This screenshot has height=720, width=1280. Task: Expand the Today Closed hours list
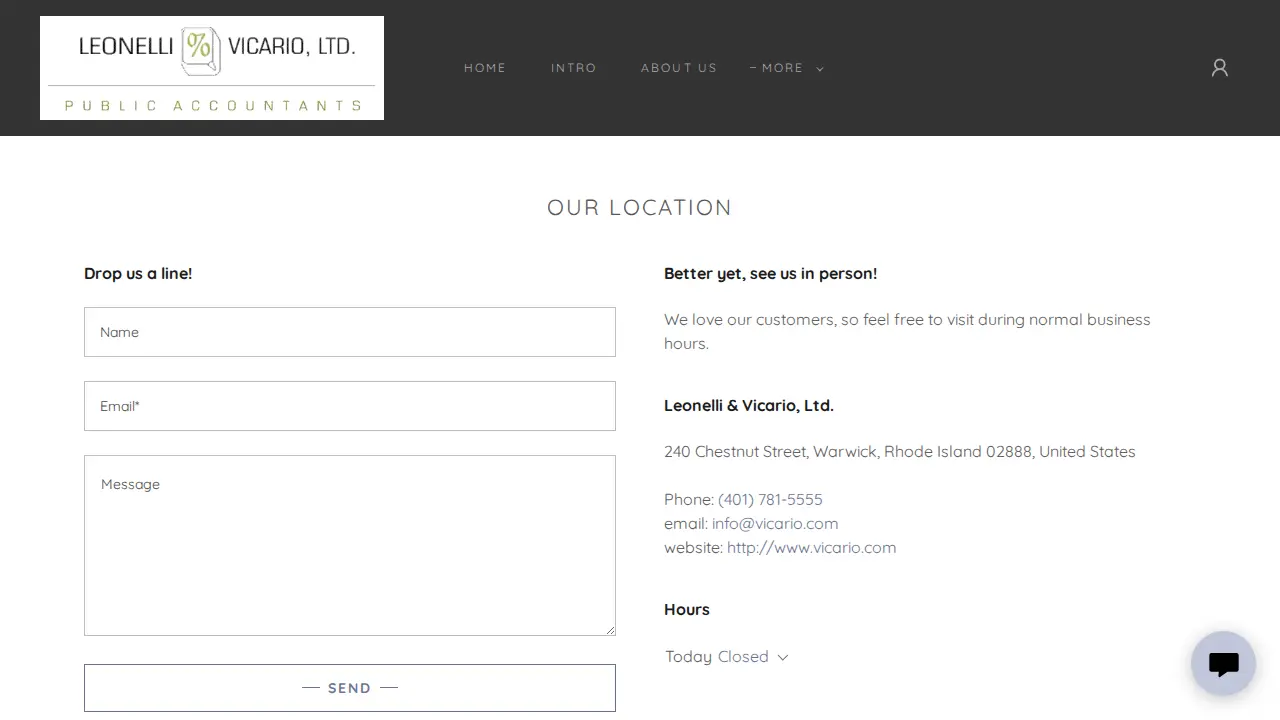click(727, 656)
